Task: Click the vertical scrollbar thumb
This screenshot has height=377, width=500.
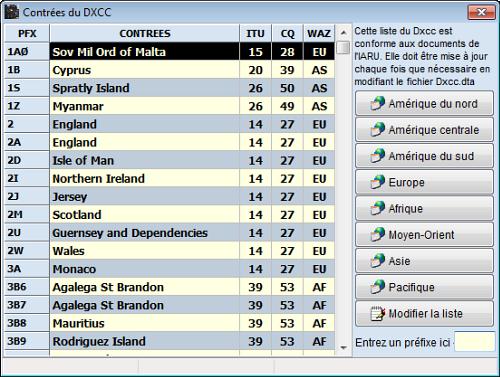Action: pos(343,47)
